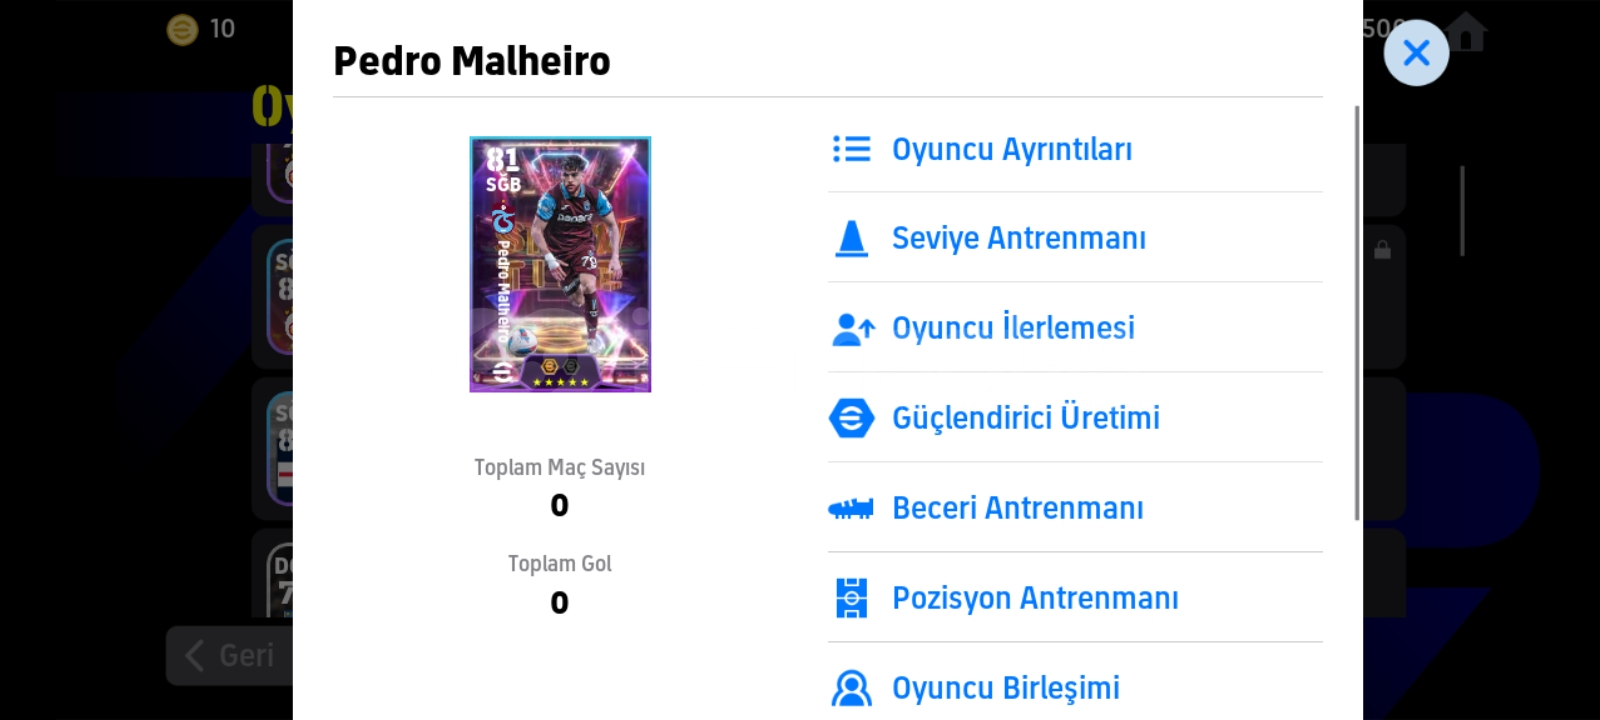Tap the Geri back button
This screenshot has height=720, width=1600.
[x=230, y=655]
